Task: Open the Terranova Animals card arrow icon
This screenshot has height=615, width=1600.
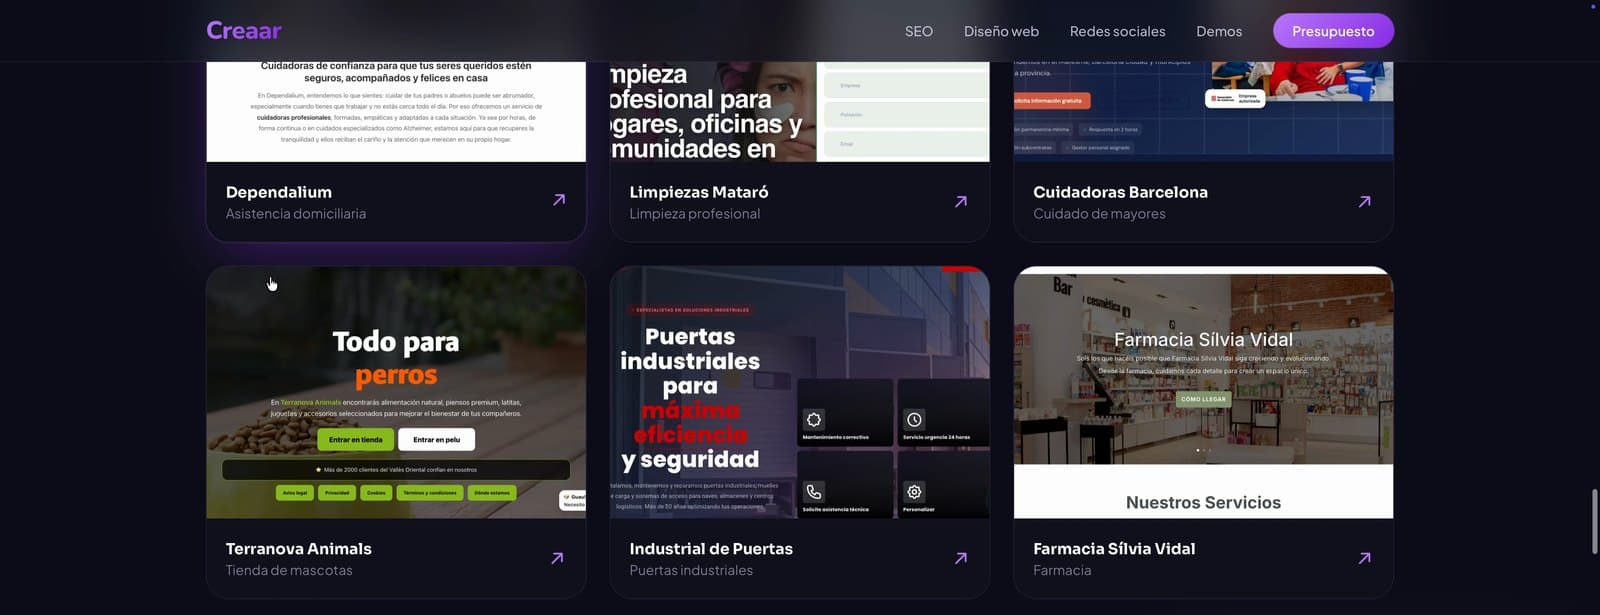Action: coord(557,558)
